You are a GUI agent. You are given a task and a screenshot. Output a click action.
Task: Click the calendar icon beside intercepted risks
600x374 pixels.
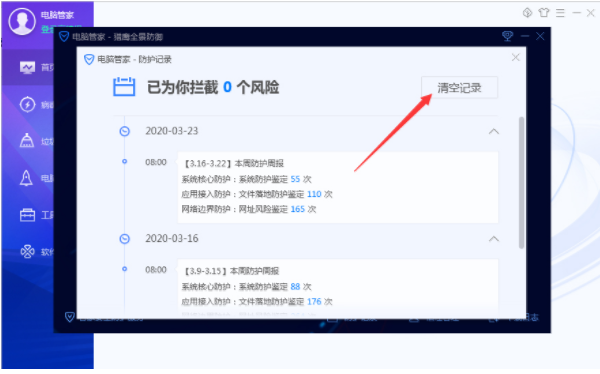124,87
